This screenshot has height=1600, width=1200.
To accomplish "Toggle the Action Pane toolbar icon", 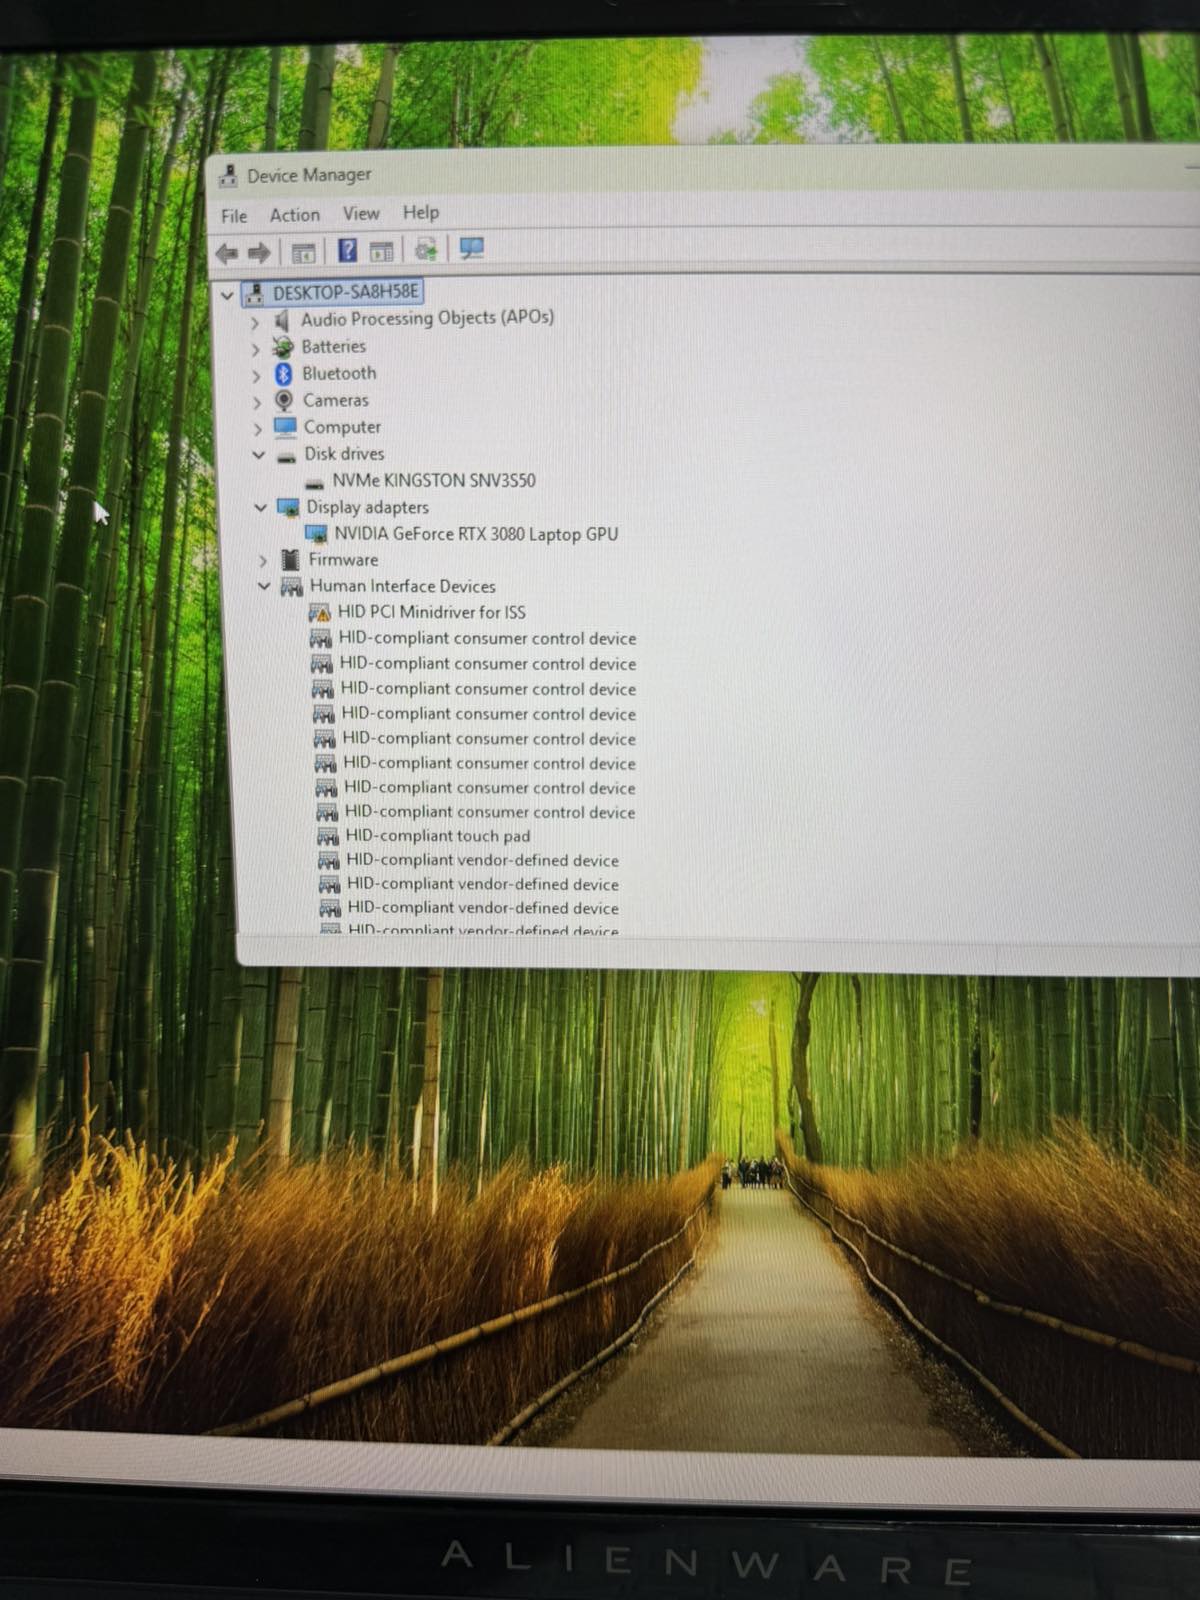I will [x=381, y=251].
